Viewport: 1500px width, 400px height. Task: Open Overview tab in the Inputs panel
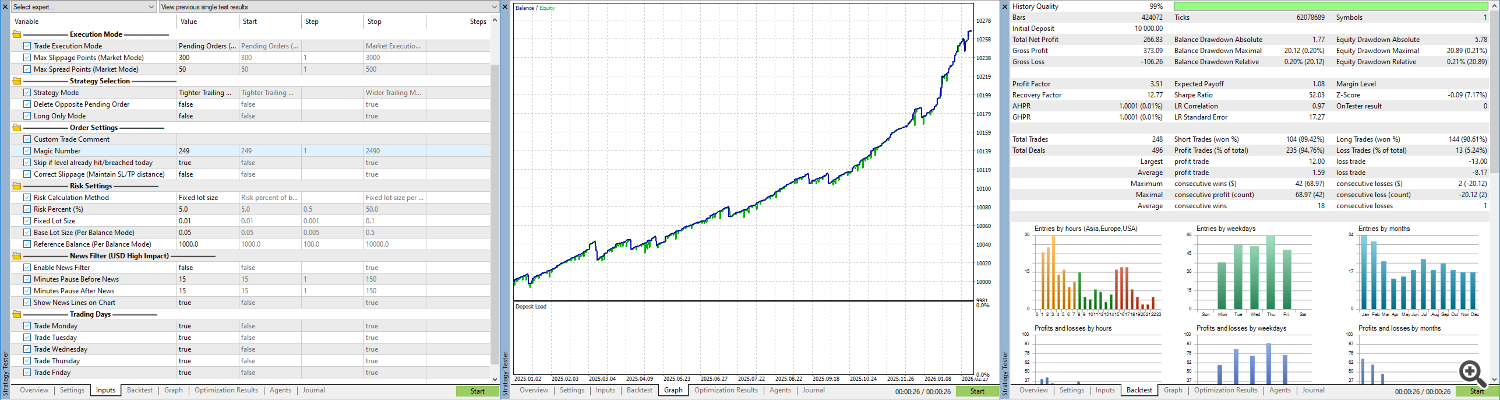coord(34,390)
